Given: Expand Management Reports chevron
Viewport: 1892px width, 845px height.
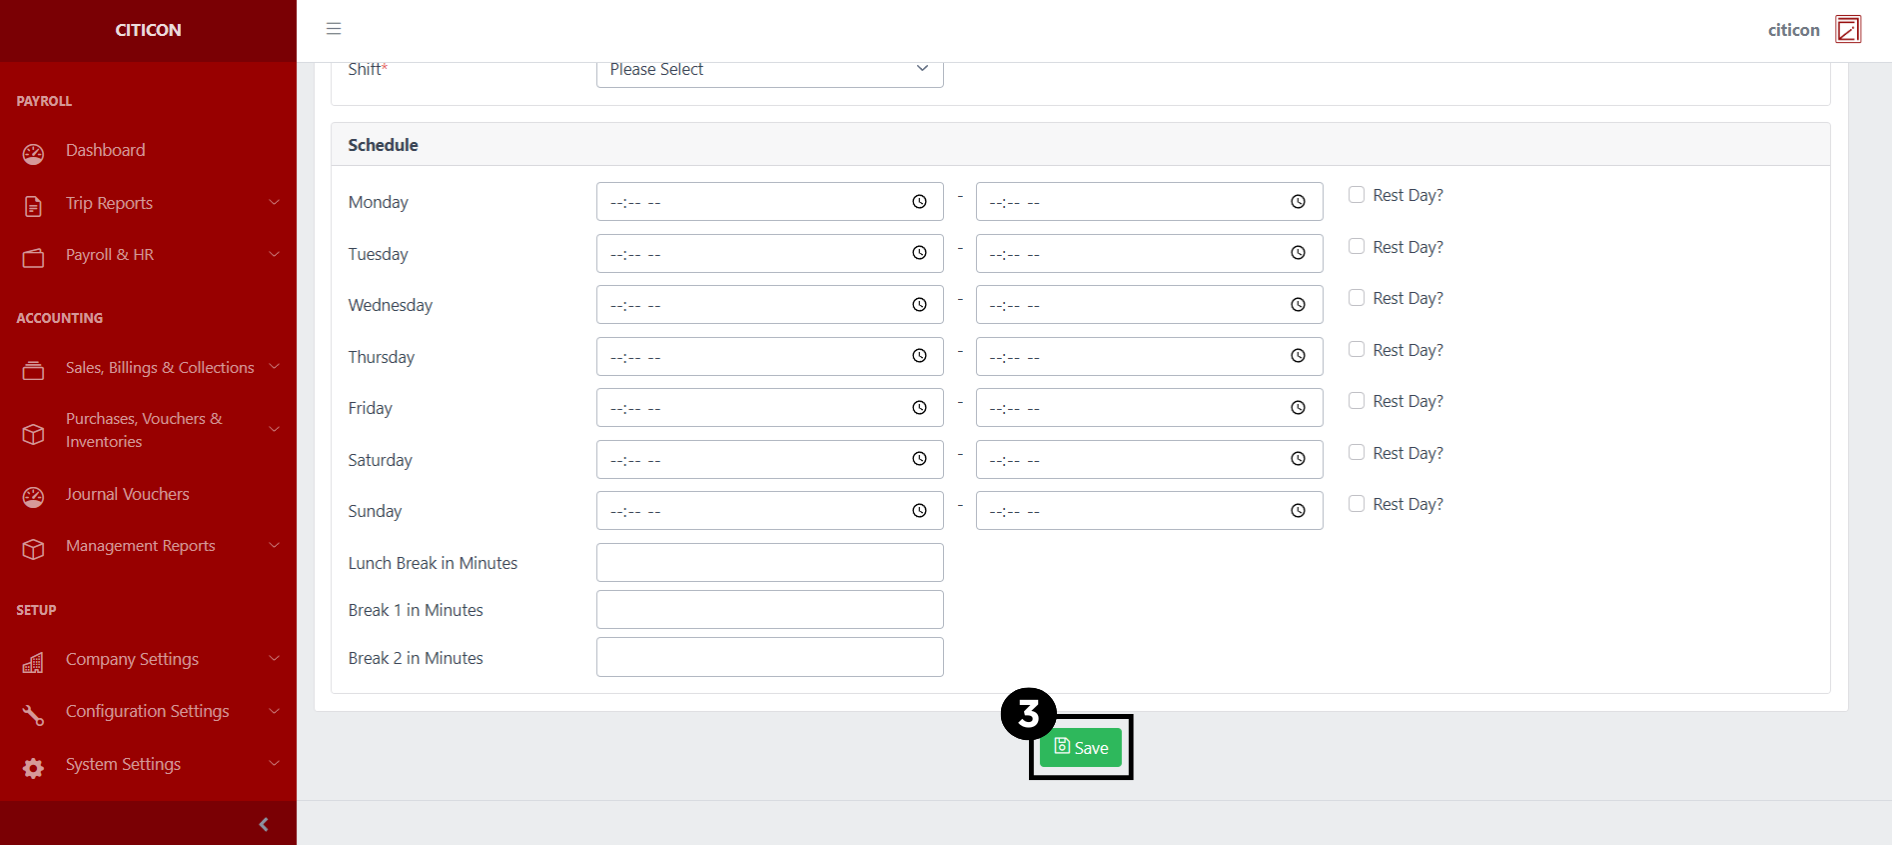Looking at the screenshot, I should pos(274,545).
